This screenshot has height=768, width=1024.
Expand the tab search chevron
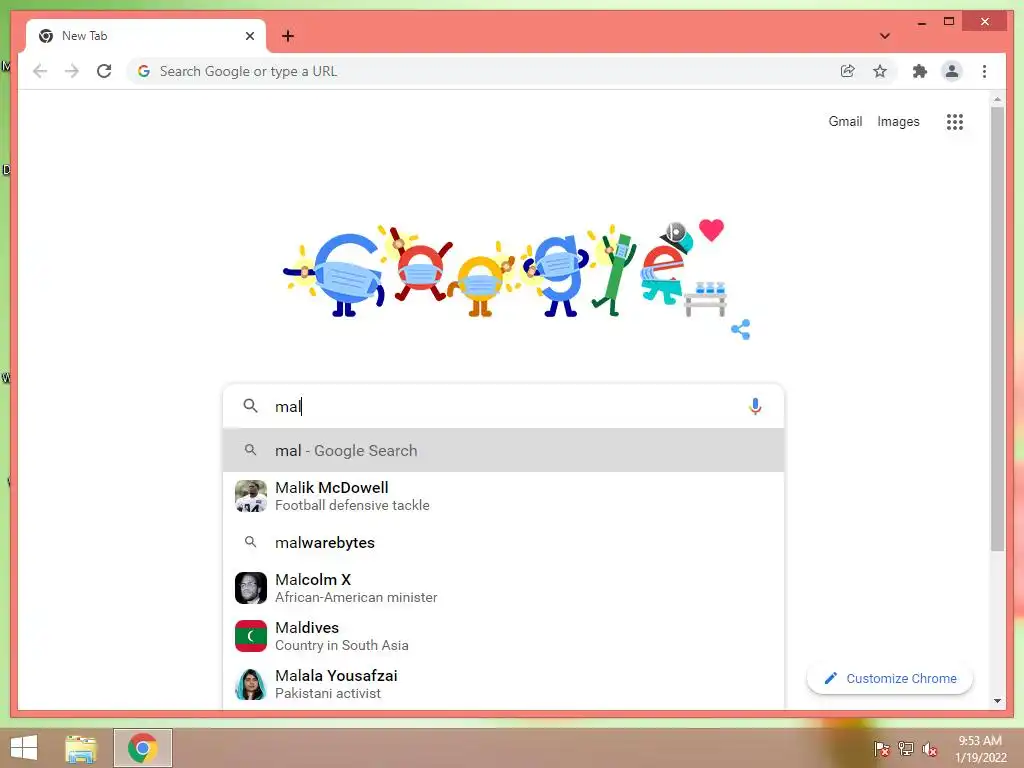coord(884,36)
